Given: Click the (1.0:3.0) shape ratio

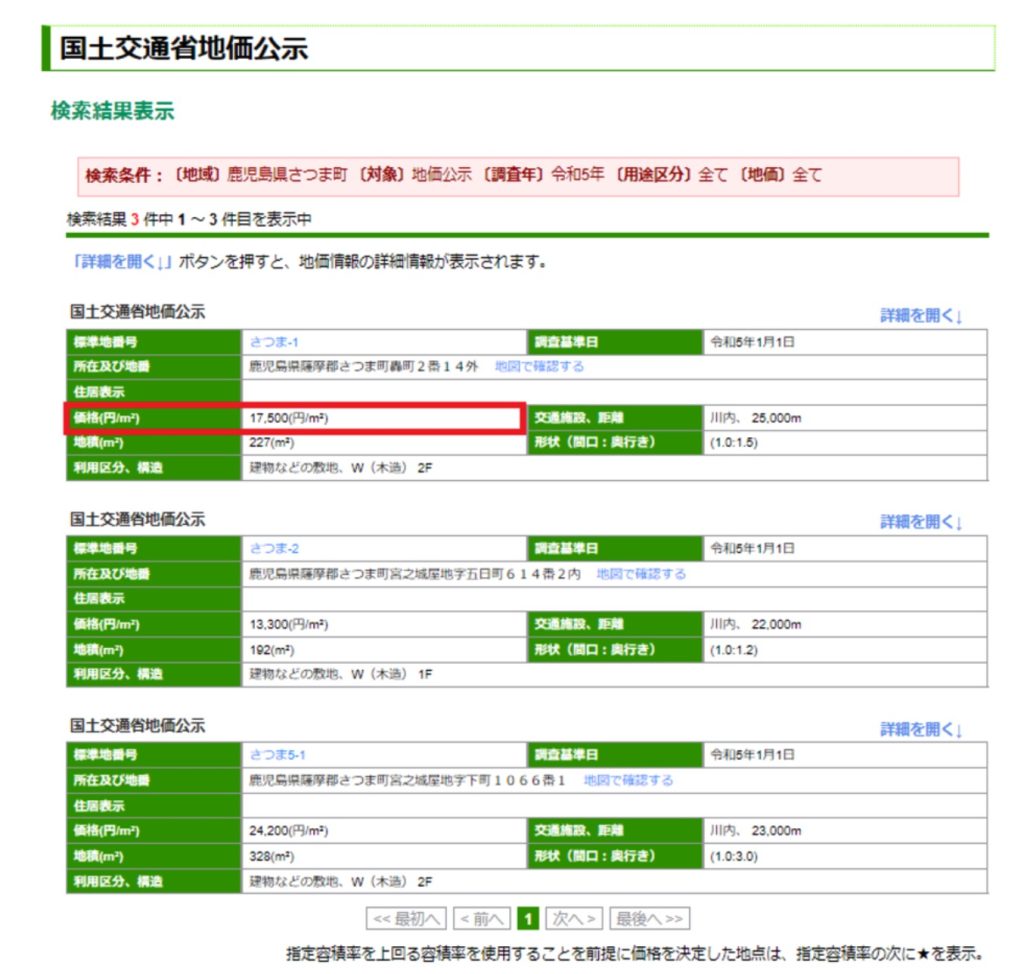Looking at the screenshot, I should (x=734, y=856).
